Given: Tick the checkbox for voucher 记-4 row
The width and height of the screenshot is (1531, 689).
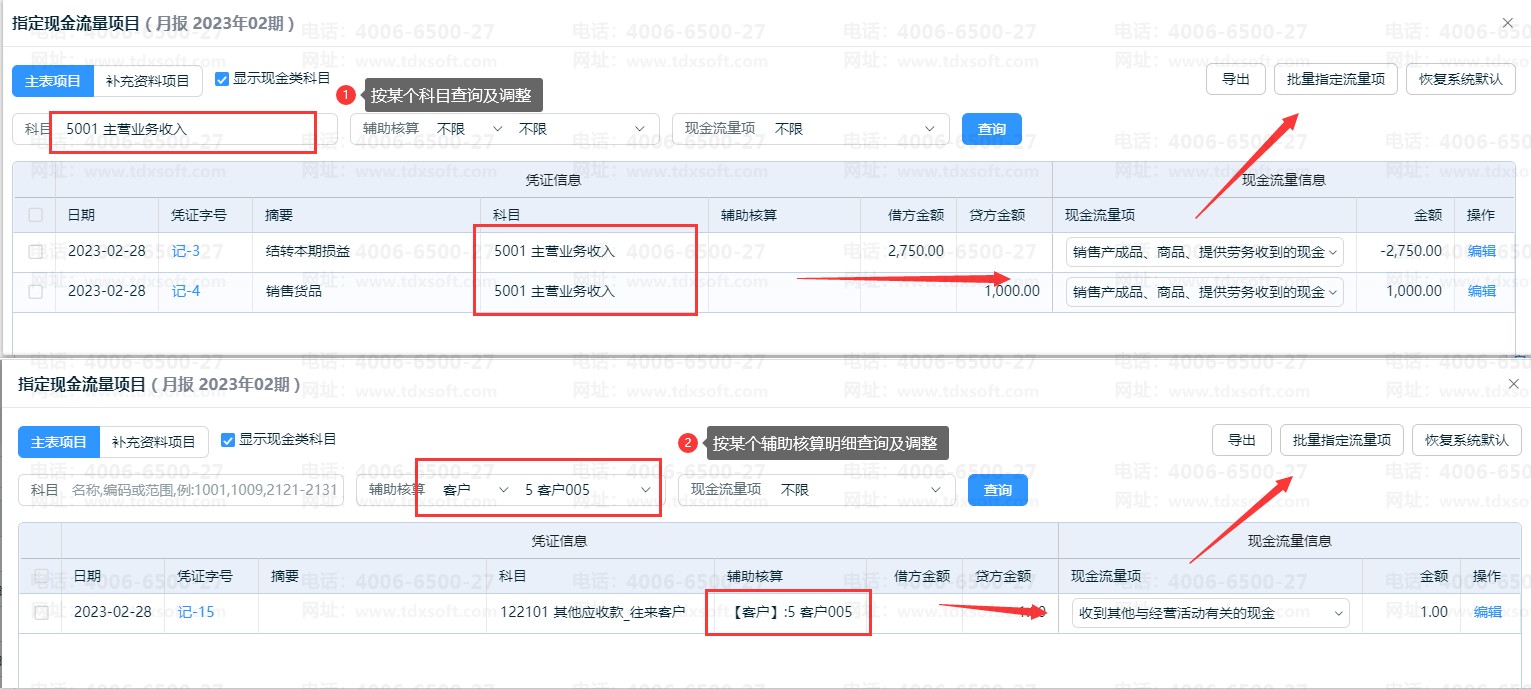Looking at the screenshot, I should point(36,292).
